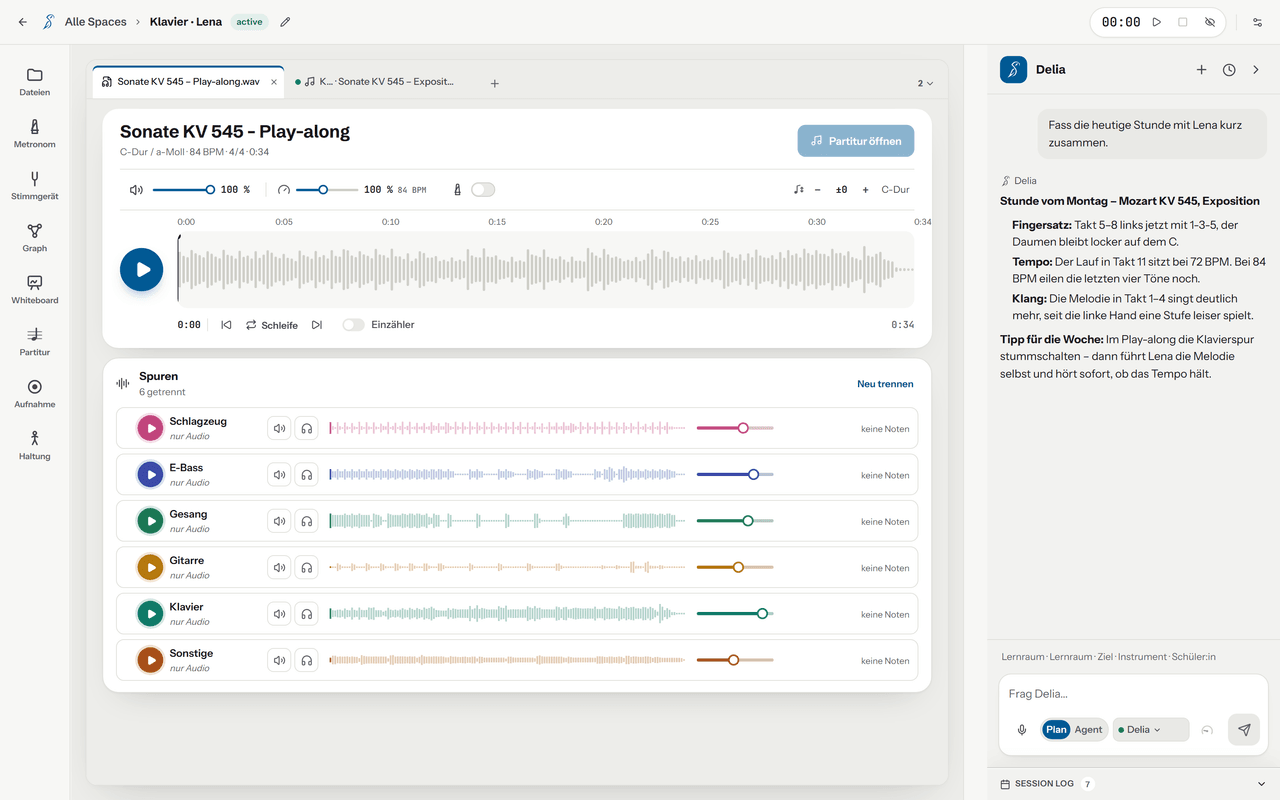Play the E-Bass track
This screenshot has width=1280, height=800.
pyautogui.click(x=151, y=475)
